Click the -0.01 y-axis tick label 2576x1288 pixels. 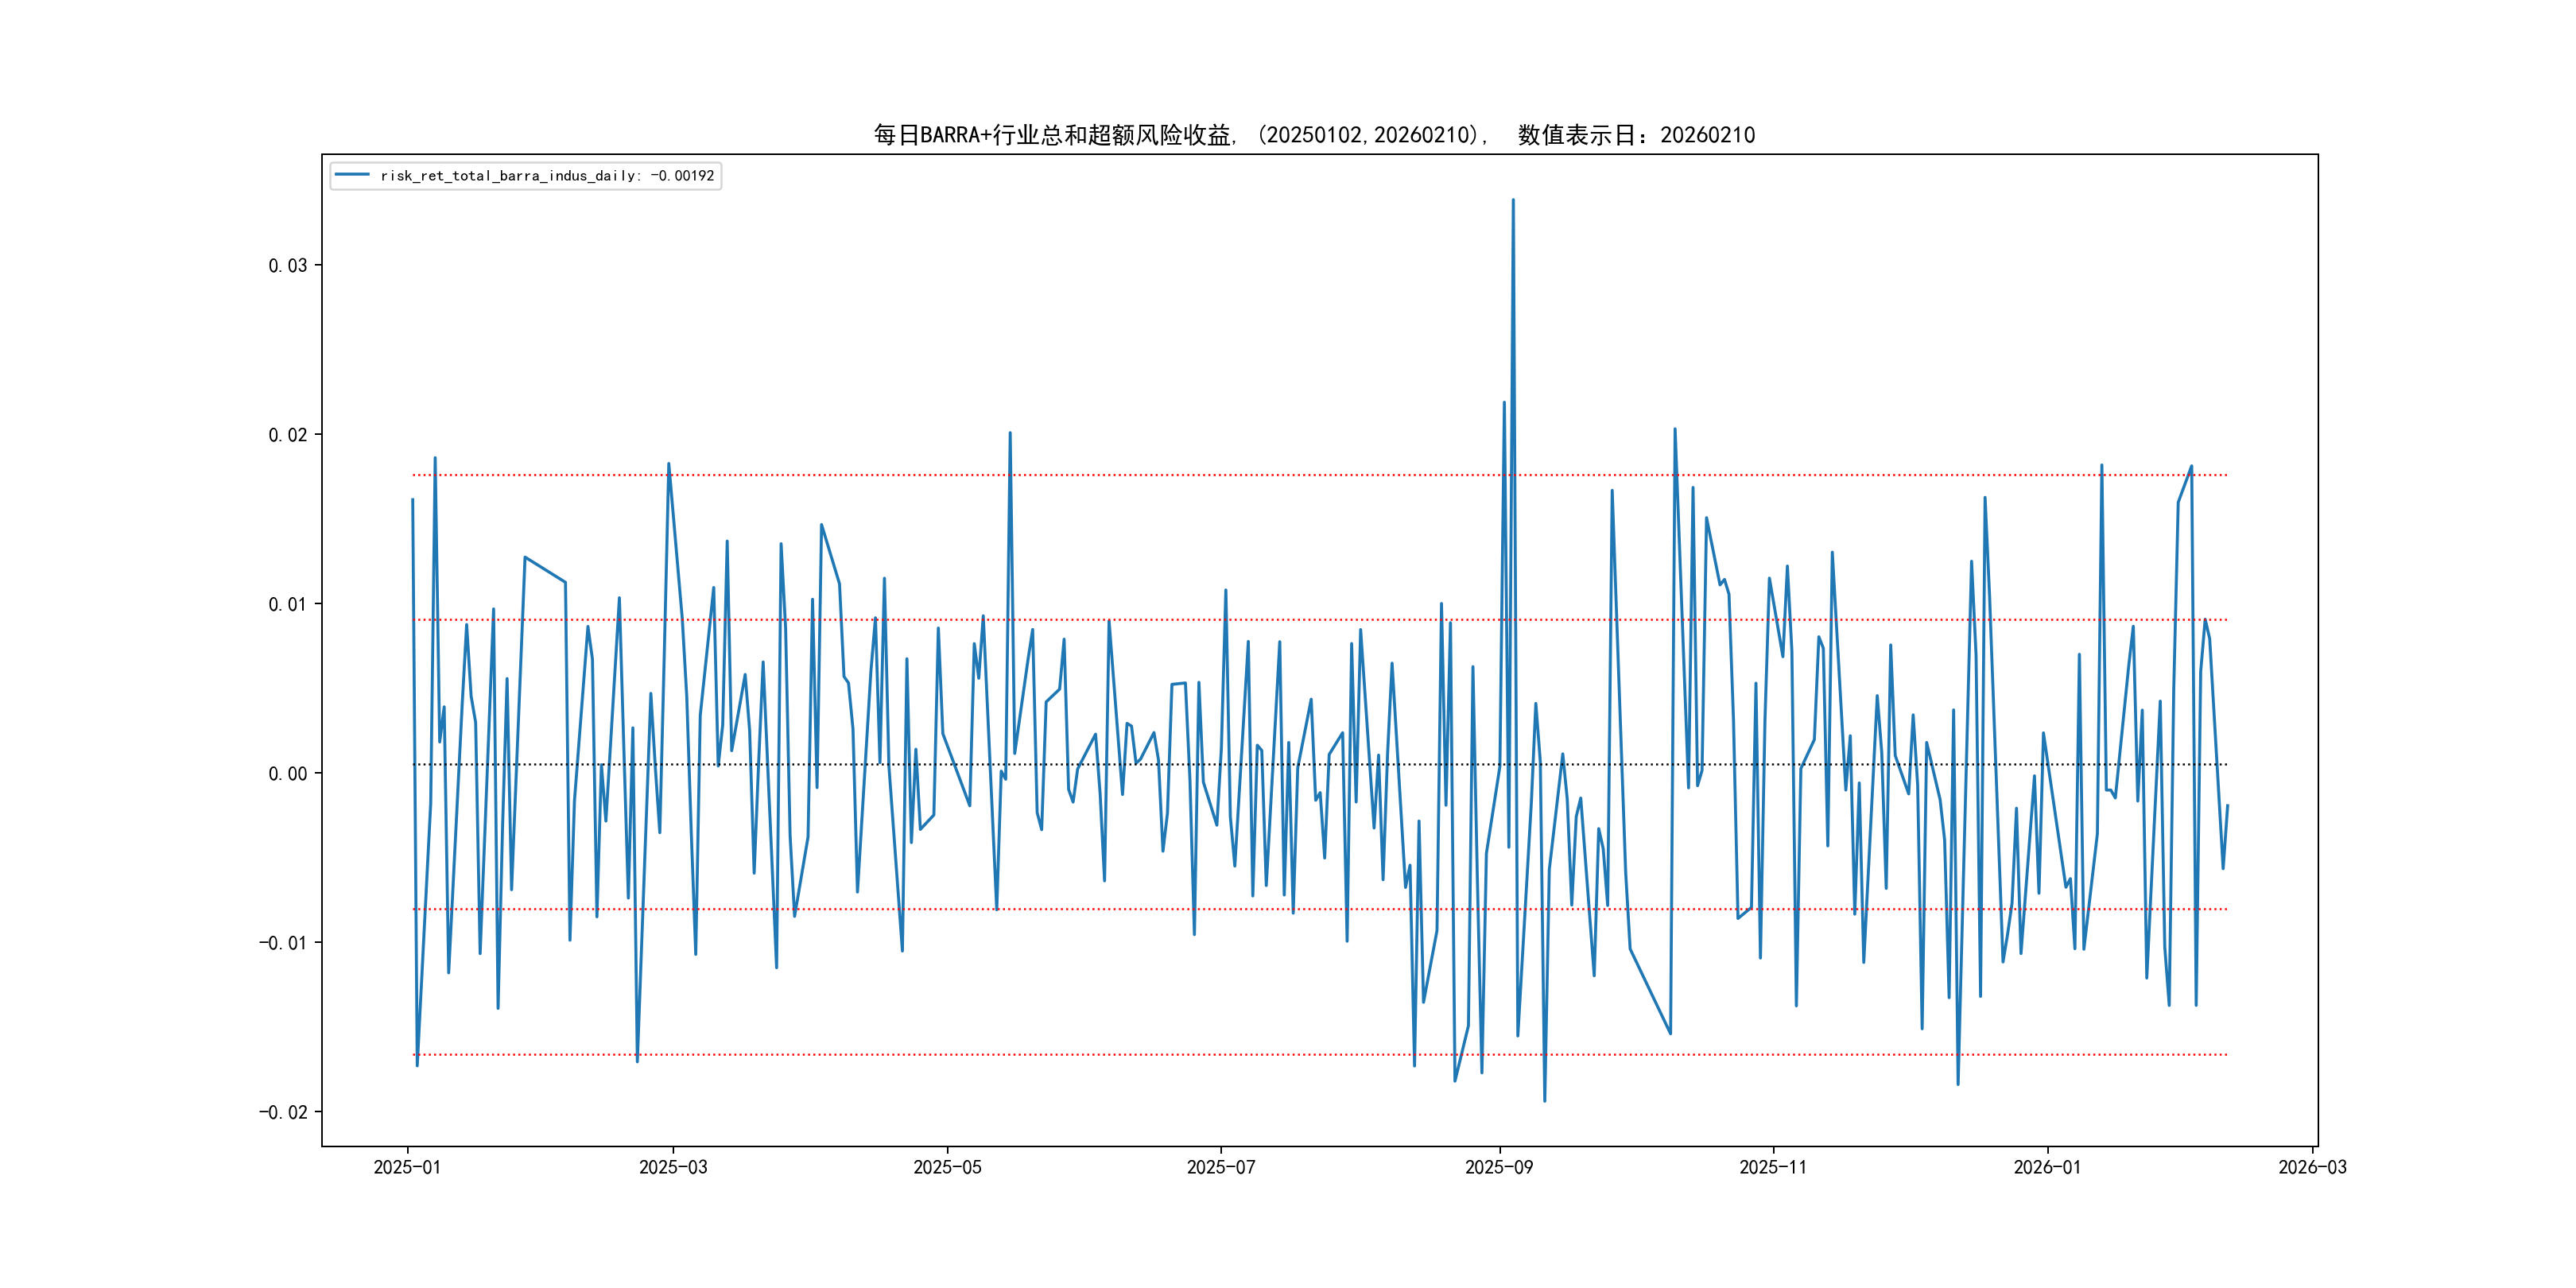click(282, 943)
